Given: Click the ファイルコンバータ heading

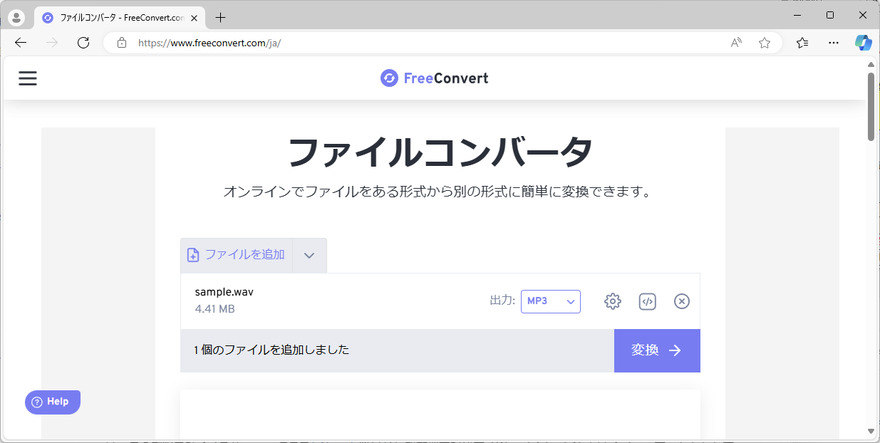Looking at the screenshot, I should pos(440,152).
